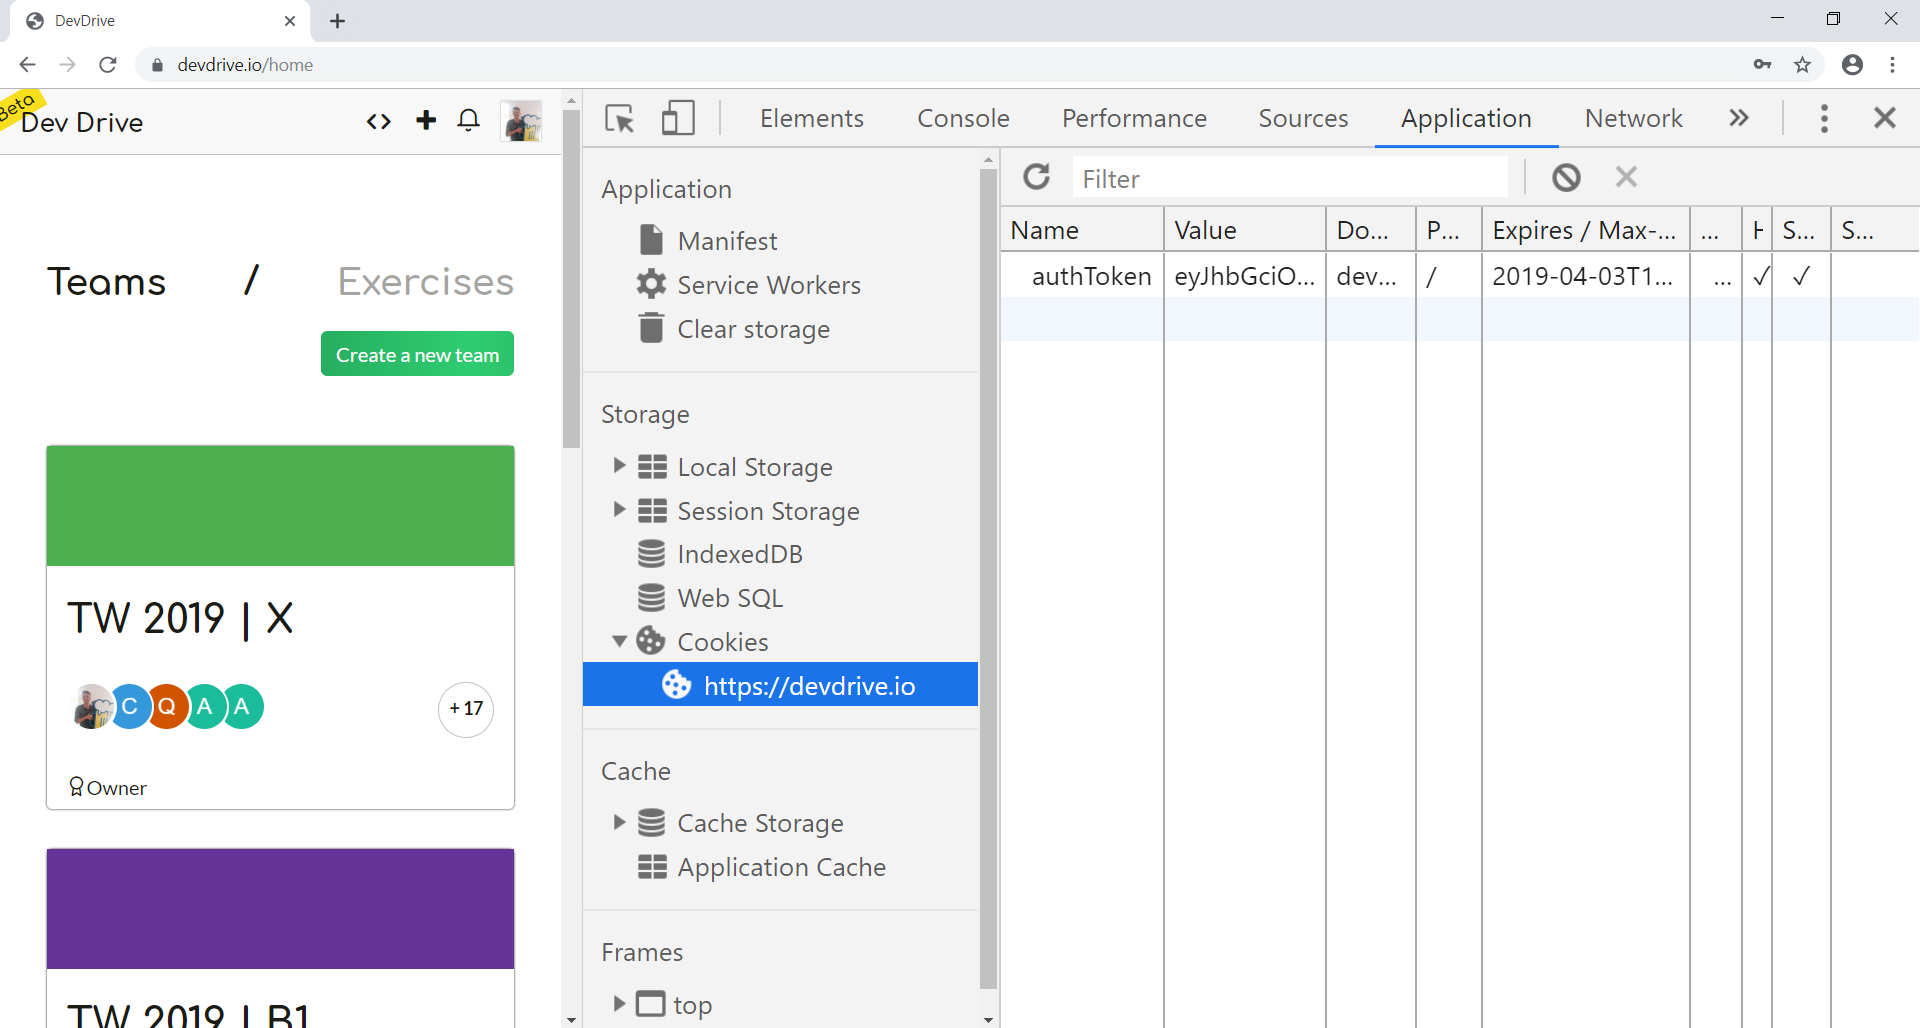
Task: Expand the Session Storage tree
Action: pyautogui.click(x=619, y=510)
